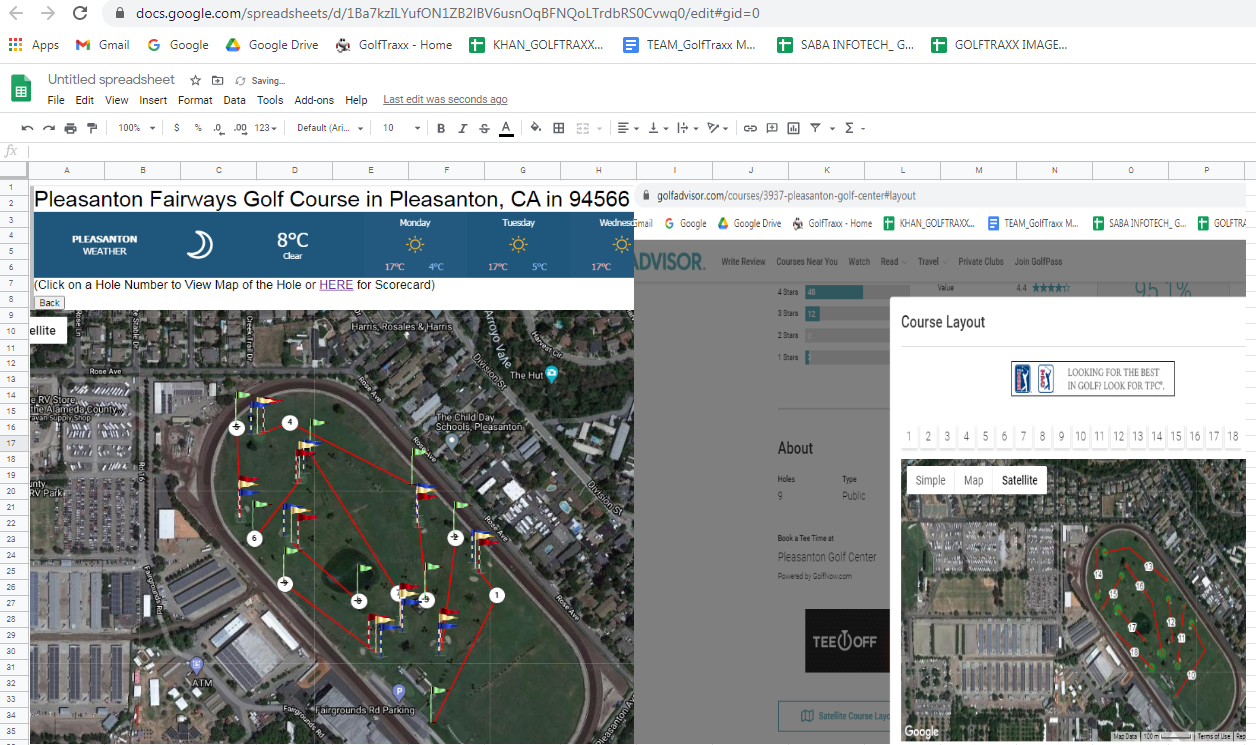Open the Insert menu
Image resolution: width=1256 pixels, height=745 pixels.
[x=153, y=100]
